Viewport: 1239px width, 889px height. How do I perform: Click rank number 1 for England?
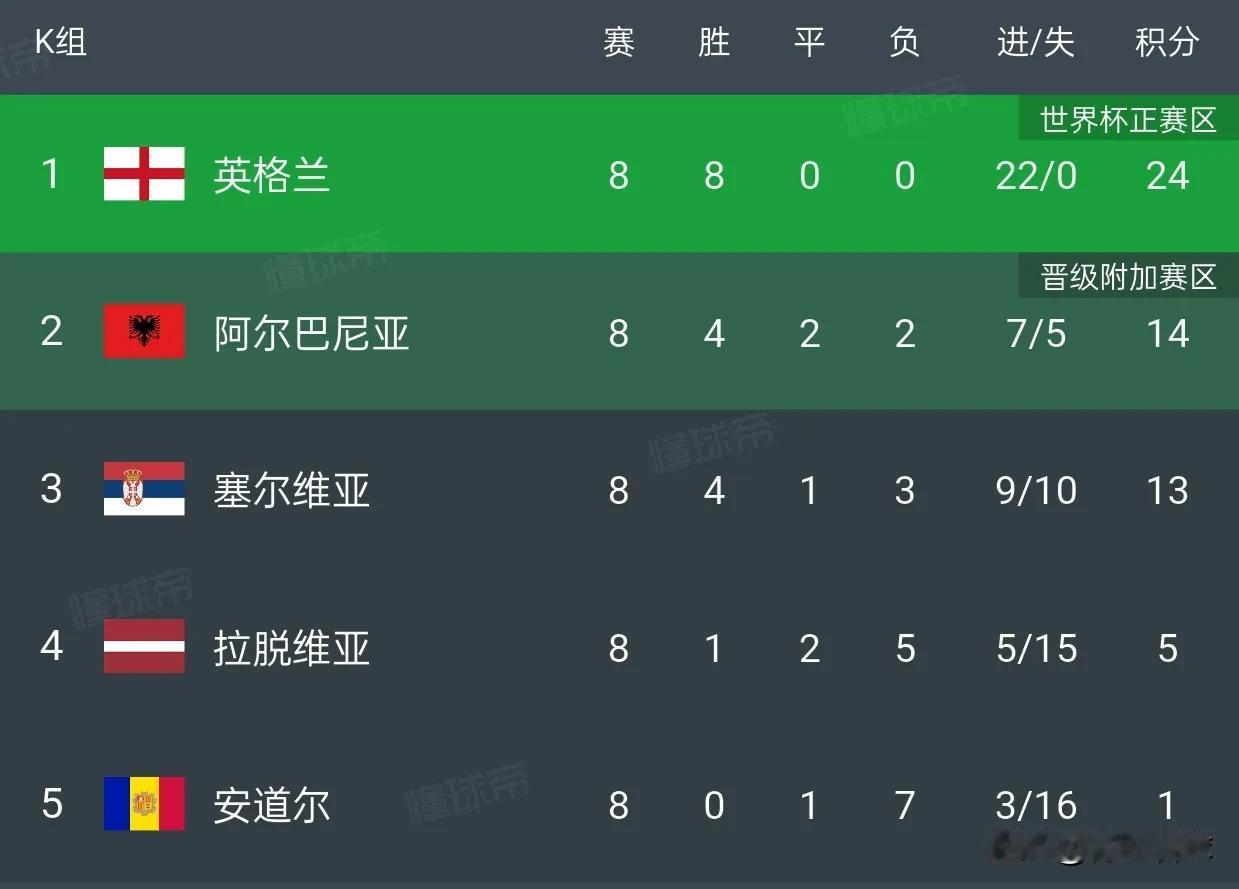pyautogui.click(x=51, y=174)
